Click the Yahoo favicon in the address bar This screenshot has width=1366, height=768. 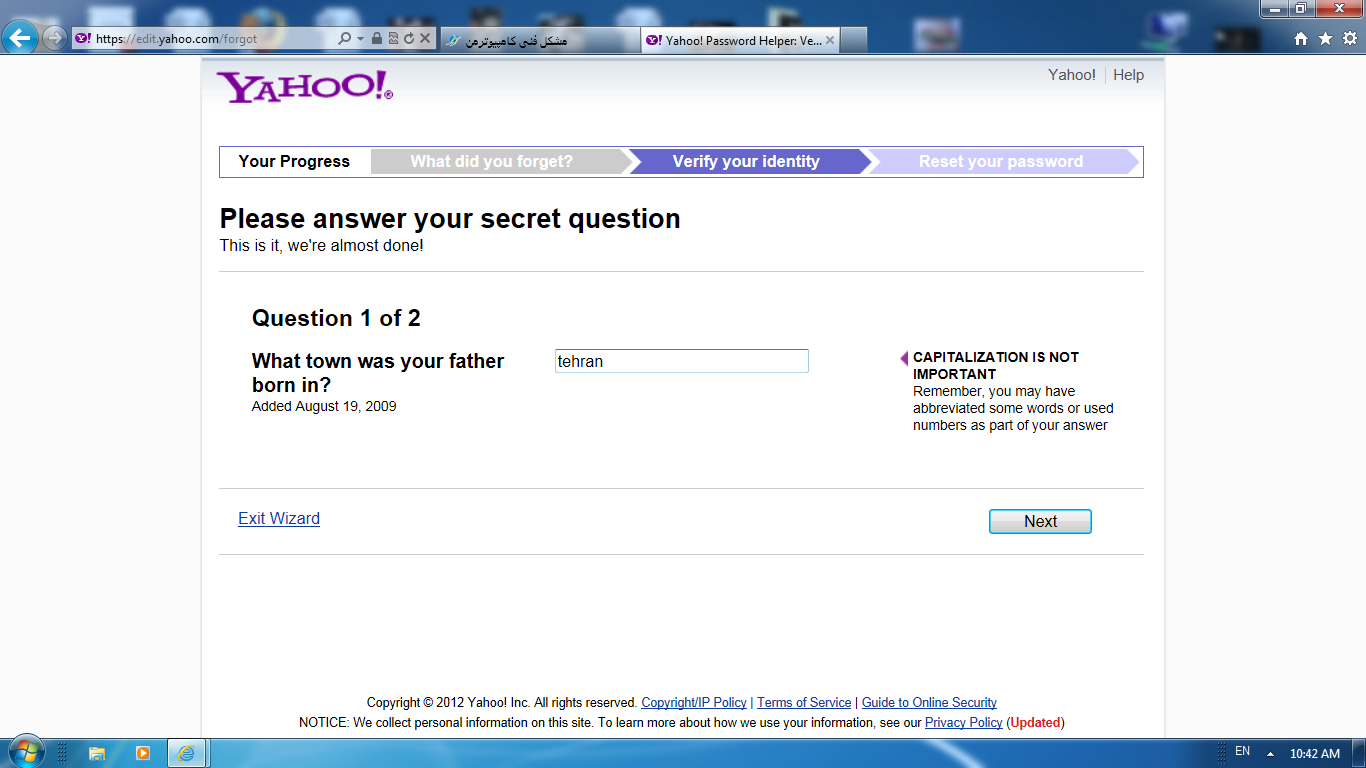[x=83, y=39]
